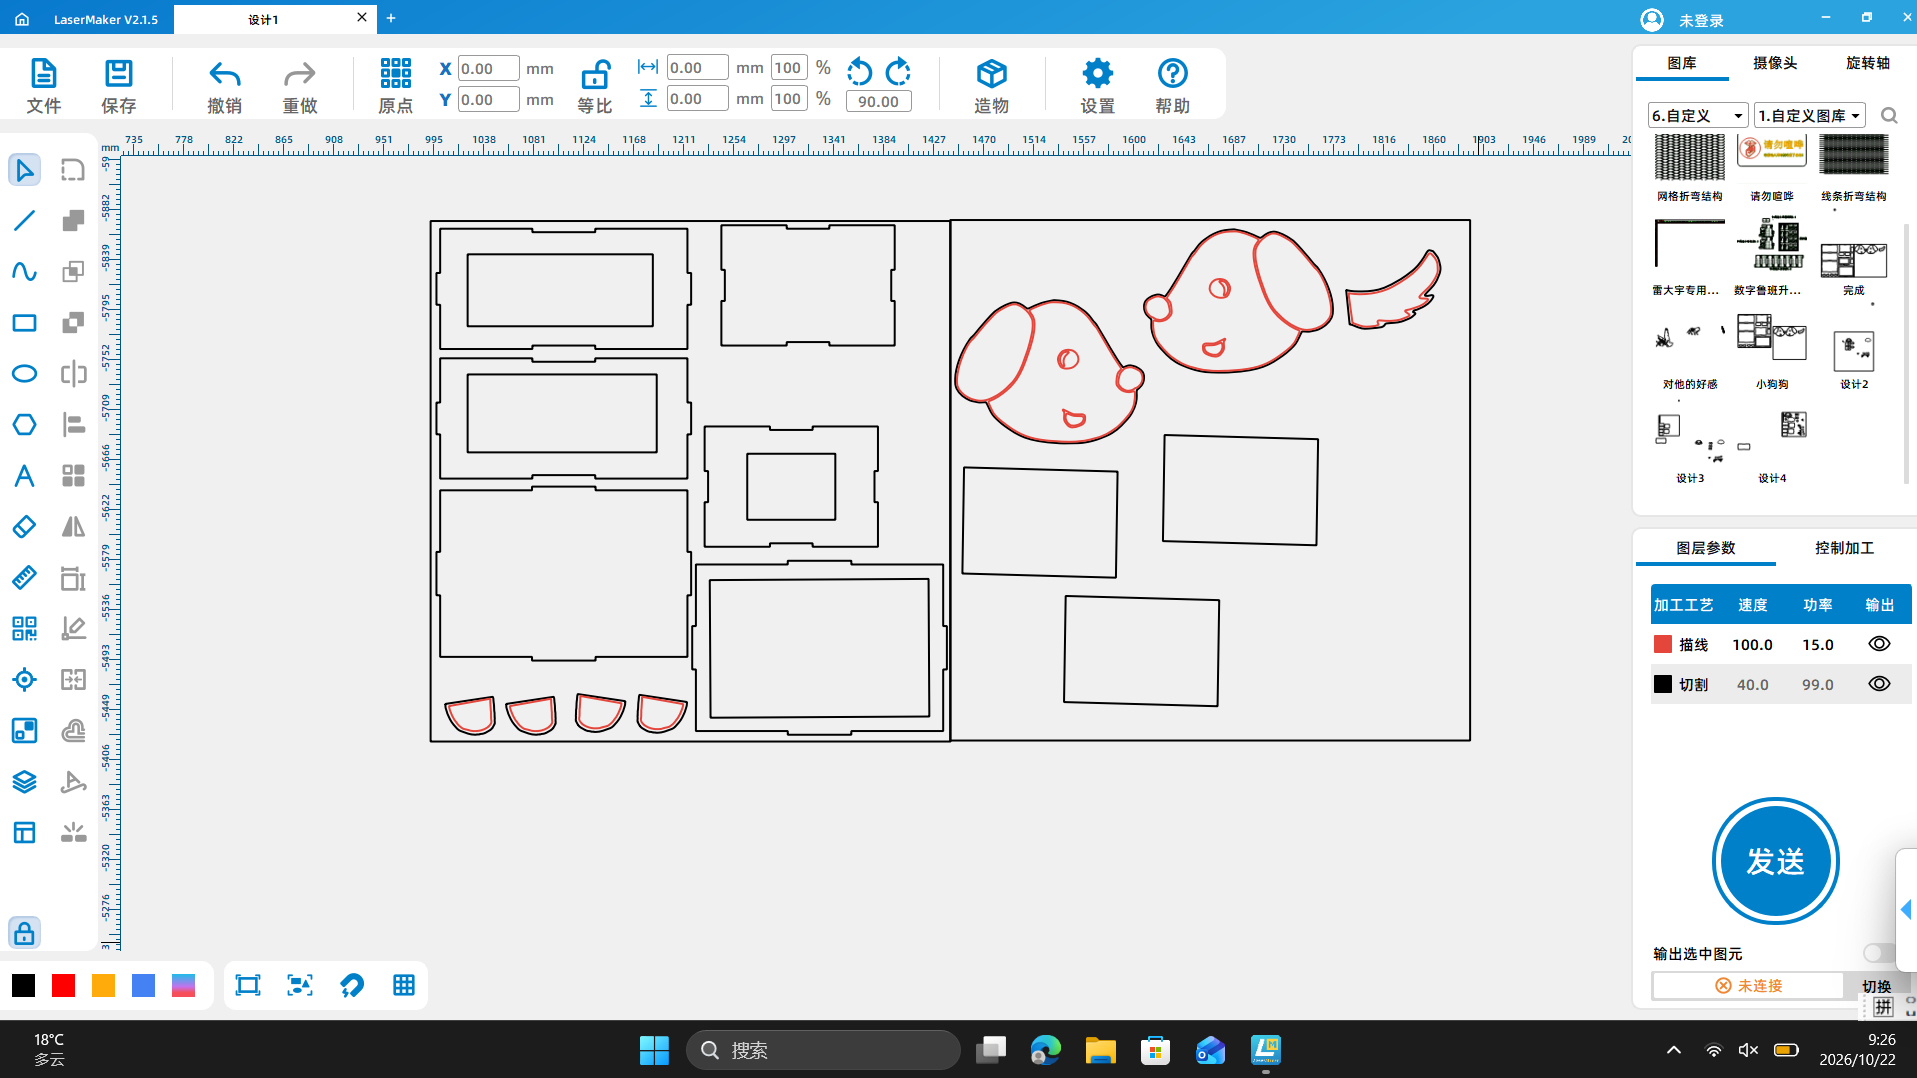Save the design with 保存
The height and width of the screenshot is (1078, 1917).
(x=118, y=86)
